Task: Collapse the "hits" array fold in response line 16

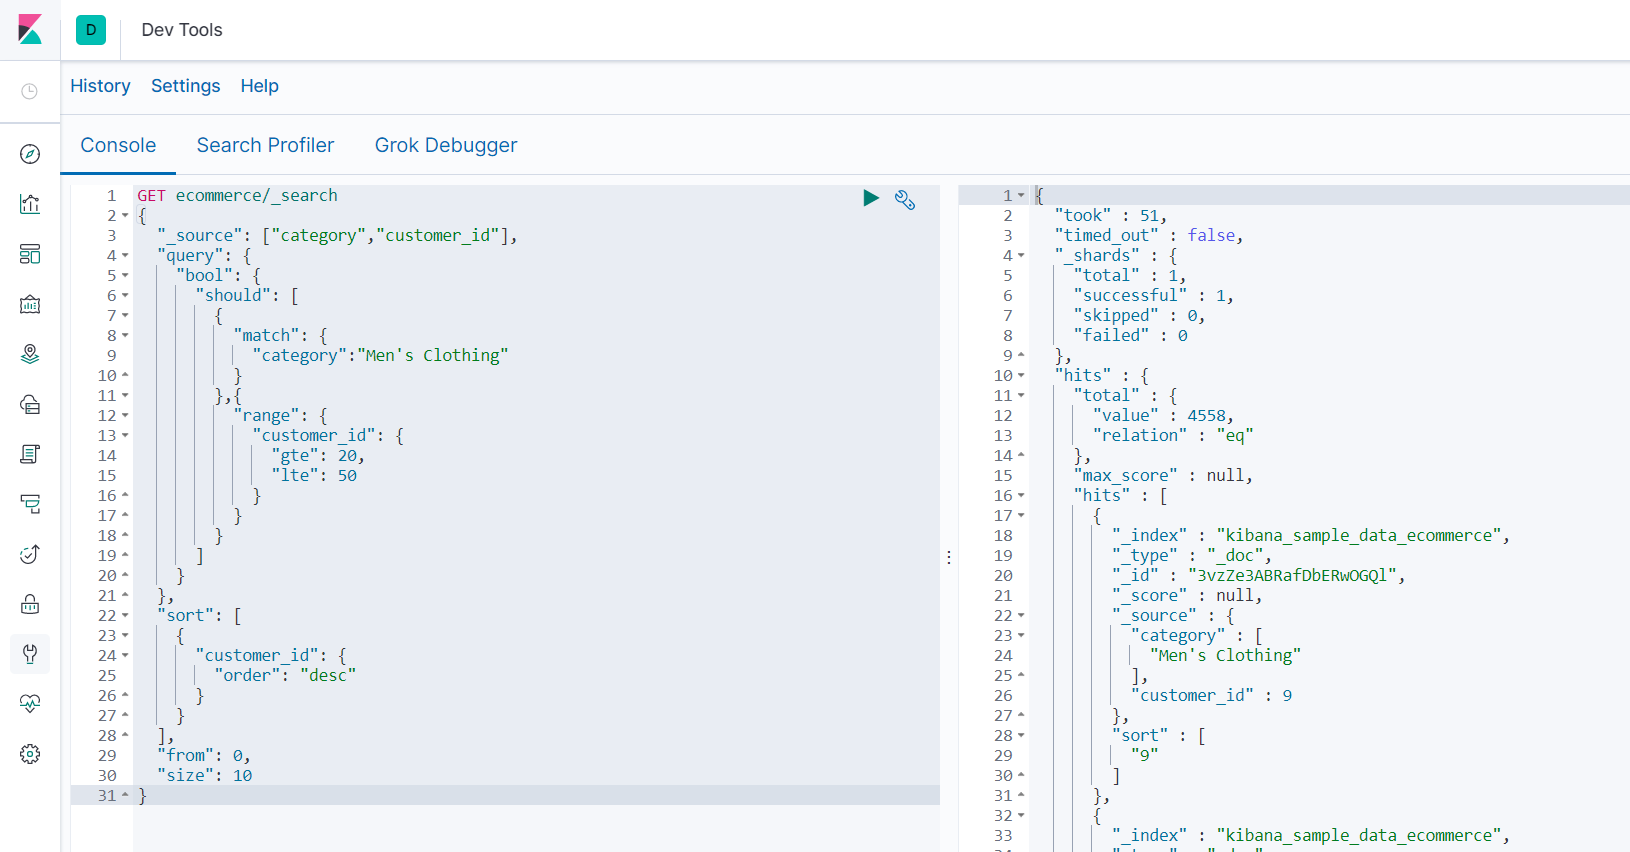Action: coord(1021,496)
